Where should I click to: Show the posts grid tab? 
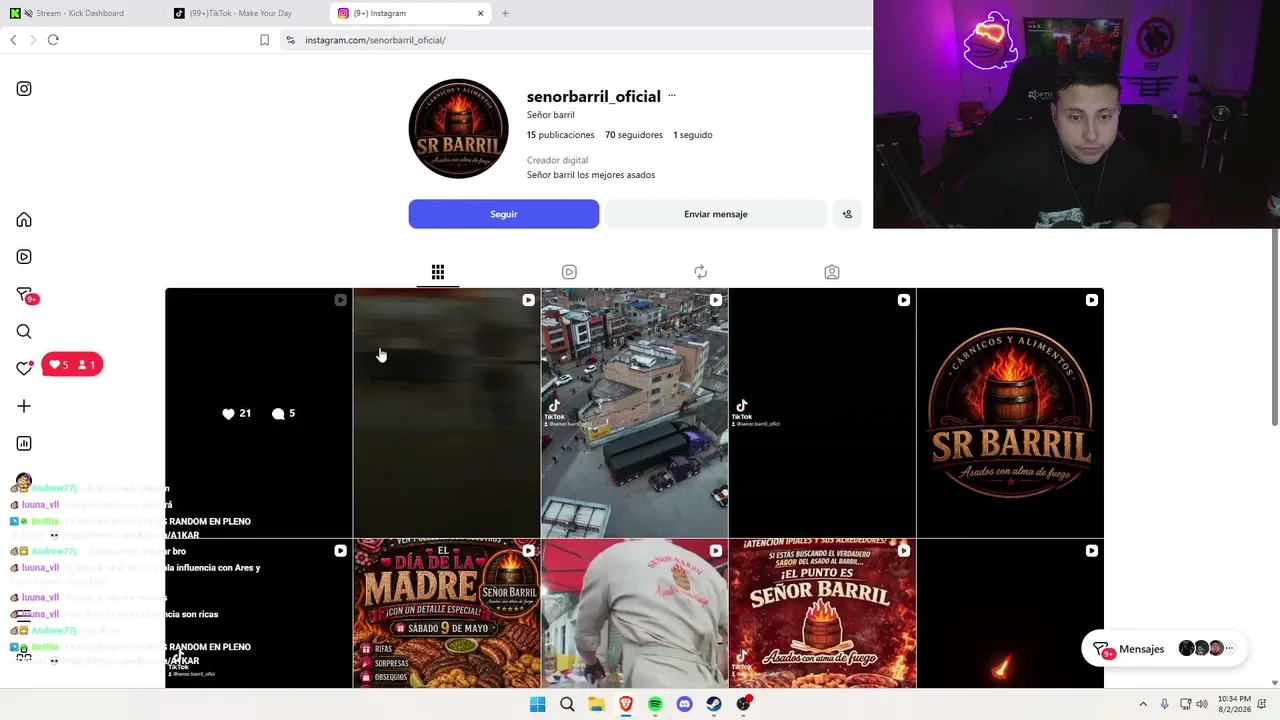(438, 272)
